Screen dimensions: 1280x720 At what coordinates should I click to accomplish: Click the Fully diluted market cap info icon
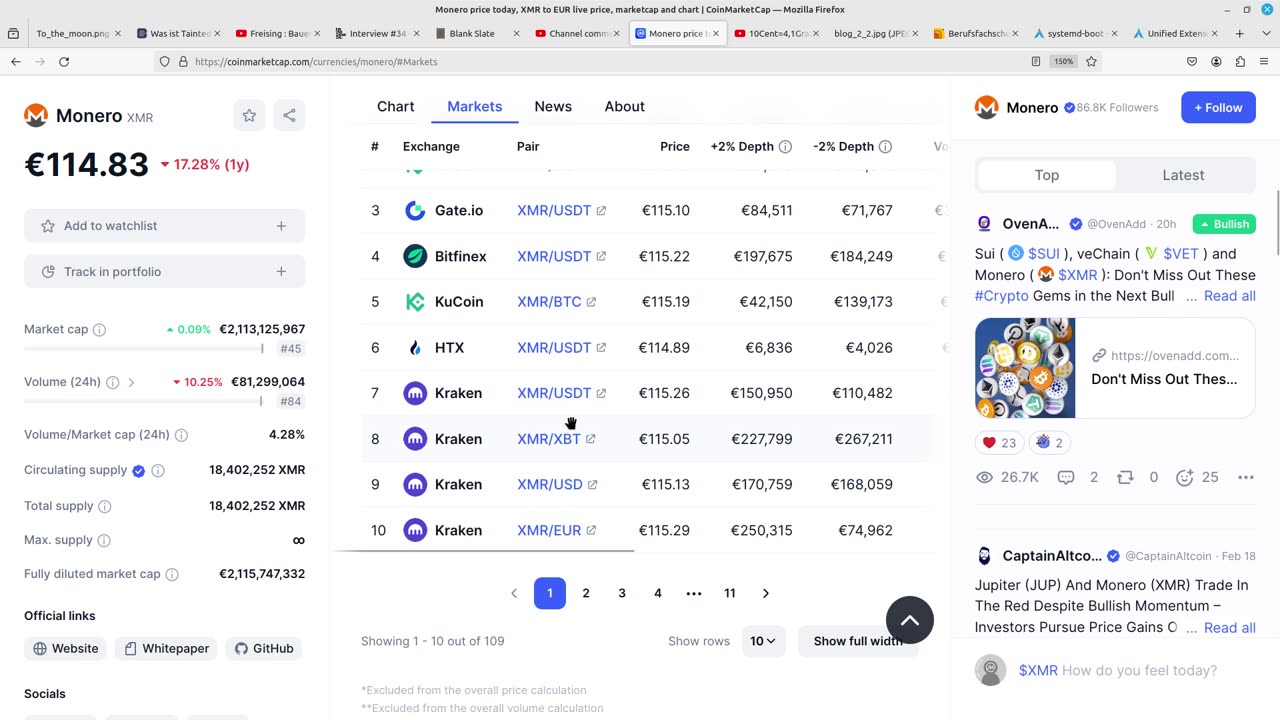[x=172, y=574]
